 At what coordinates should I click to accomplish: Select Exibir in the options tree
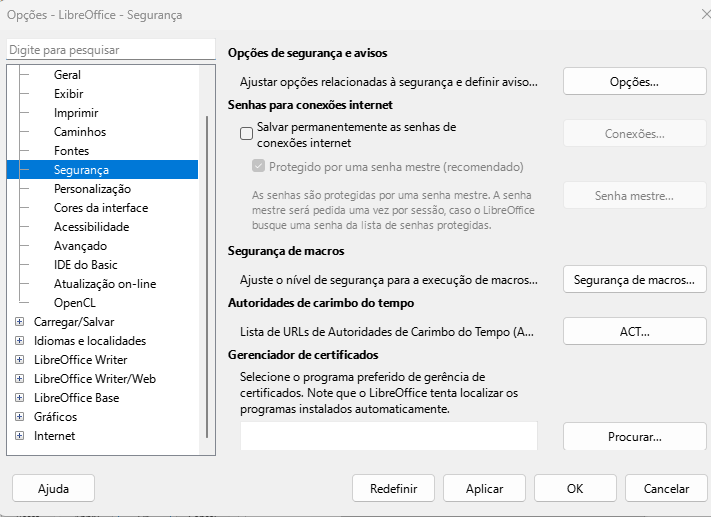click(68, 94)
